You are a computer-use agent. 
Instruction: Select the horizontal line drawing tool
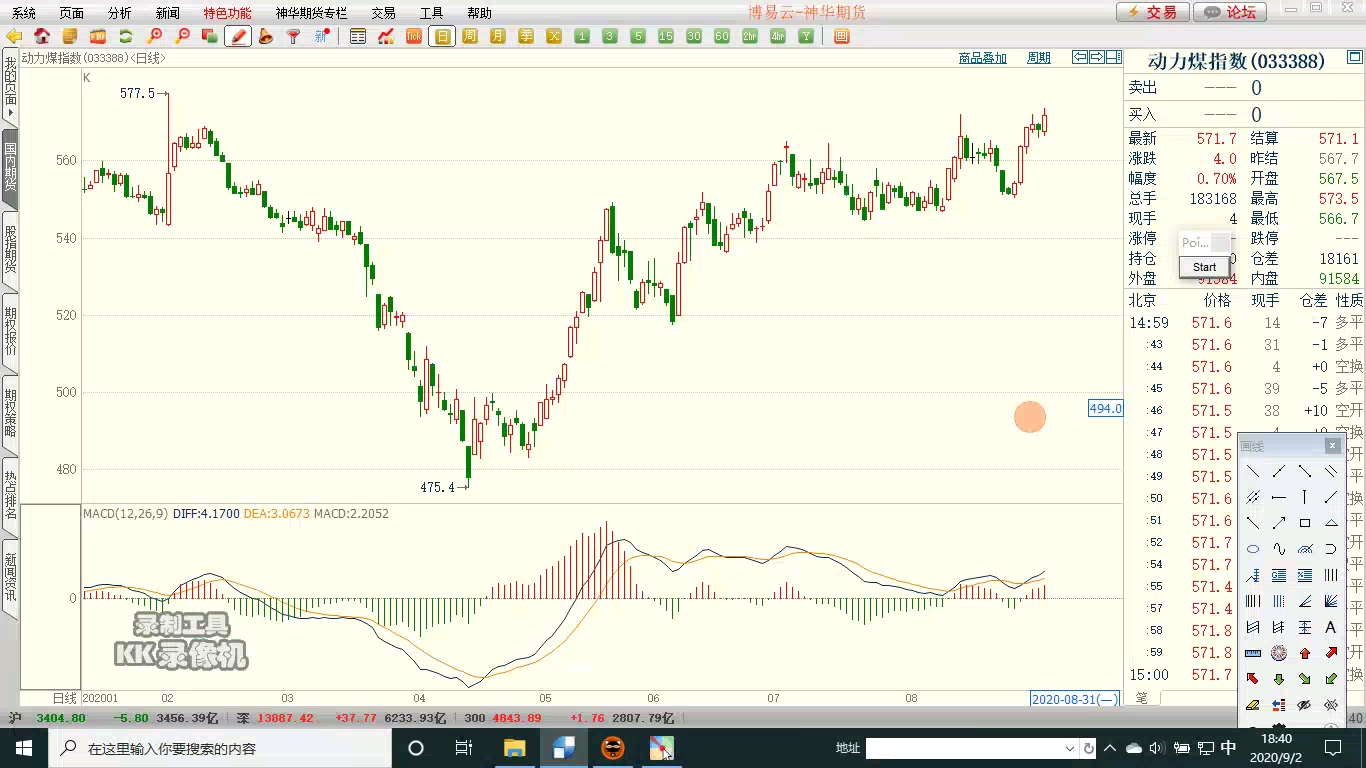click(1279, 496)
